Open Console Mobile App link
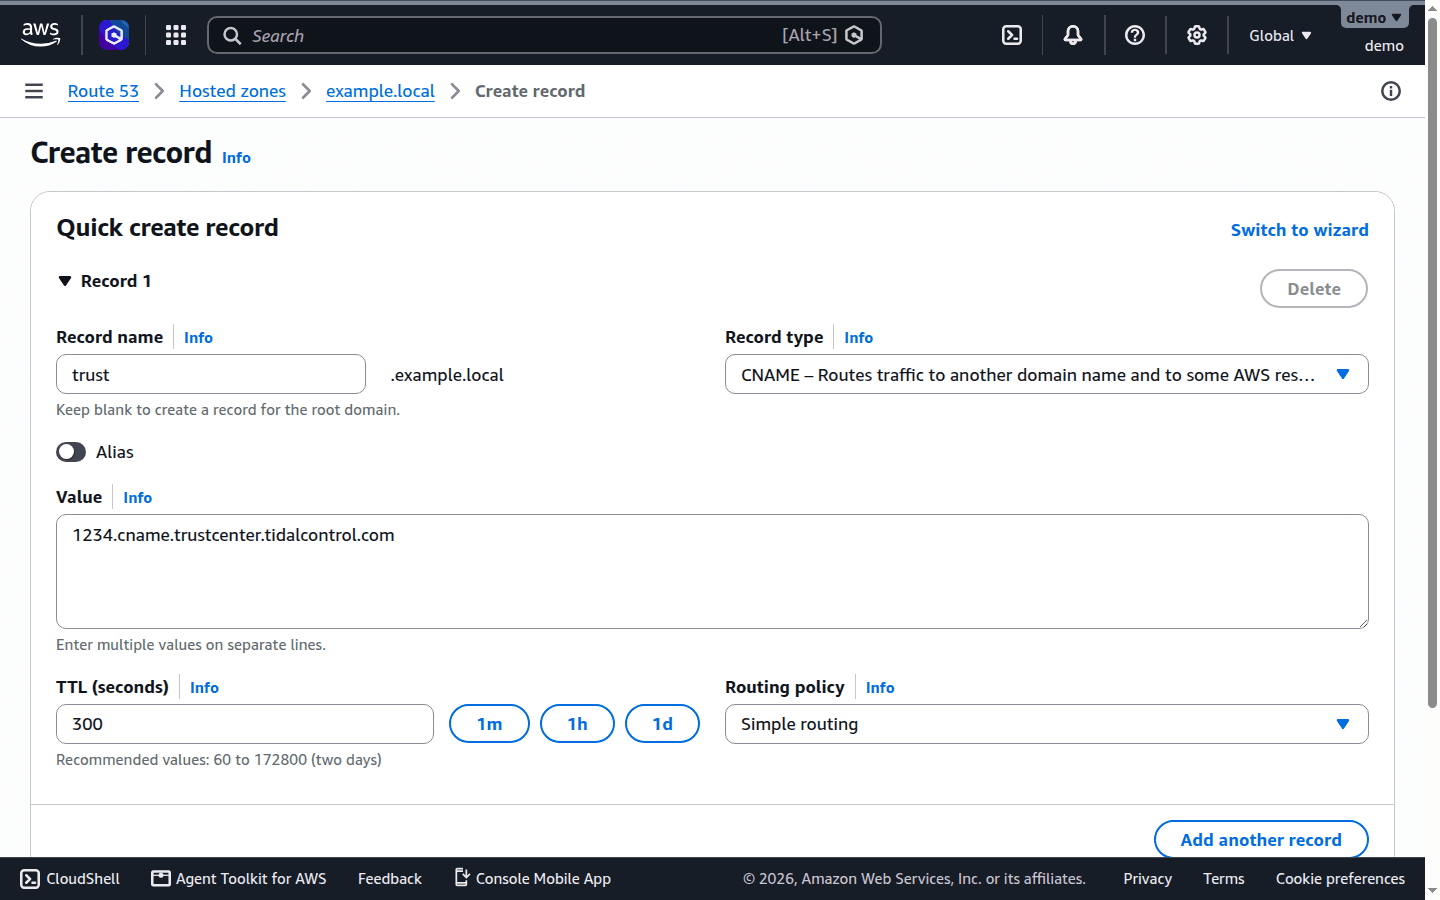The height and width of the screenshot is (900, 1440). click(533, 879)
